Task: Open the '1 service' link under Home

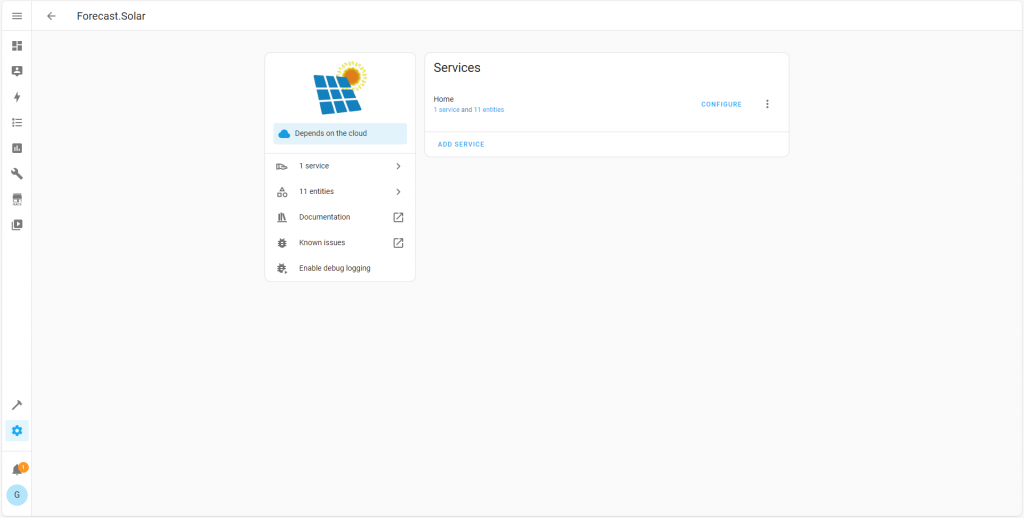Action: [447, 110]
